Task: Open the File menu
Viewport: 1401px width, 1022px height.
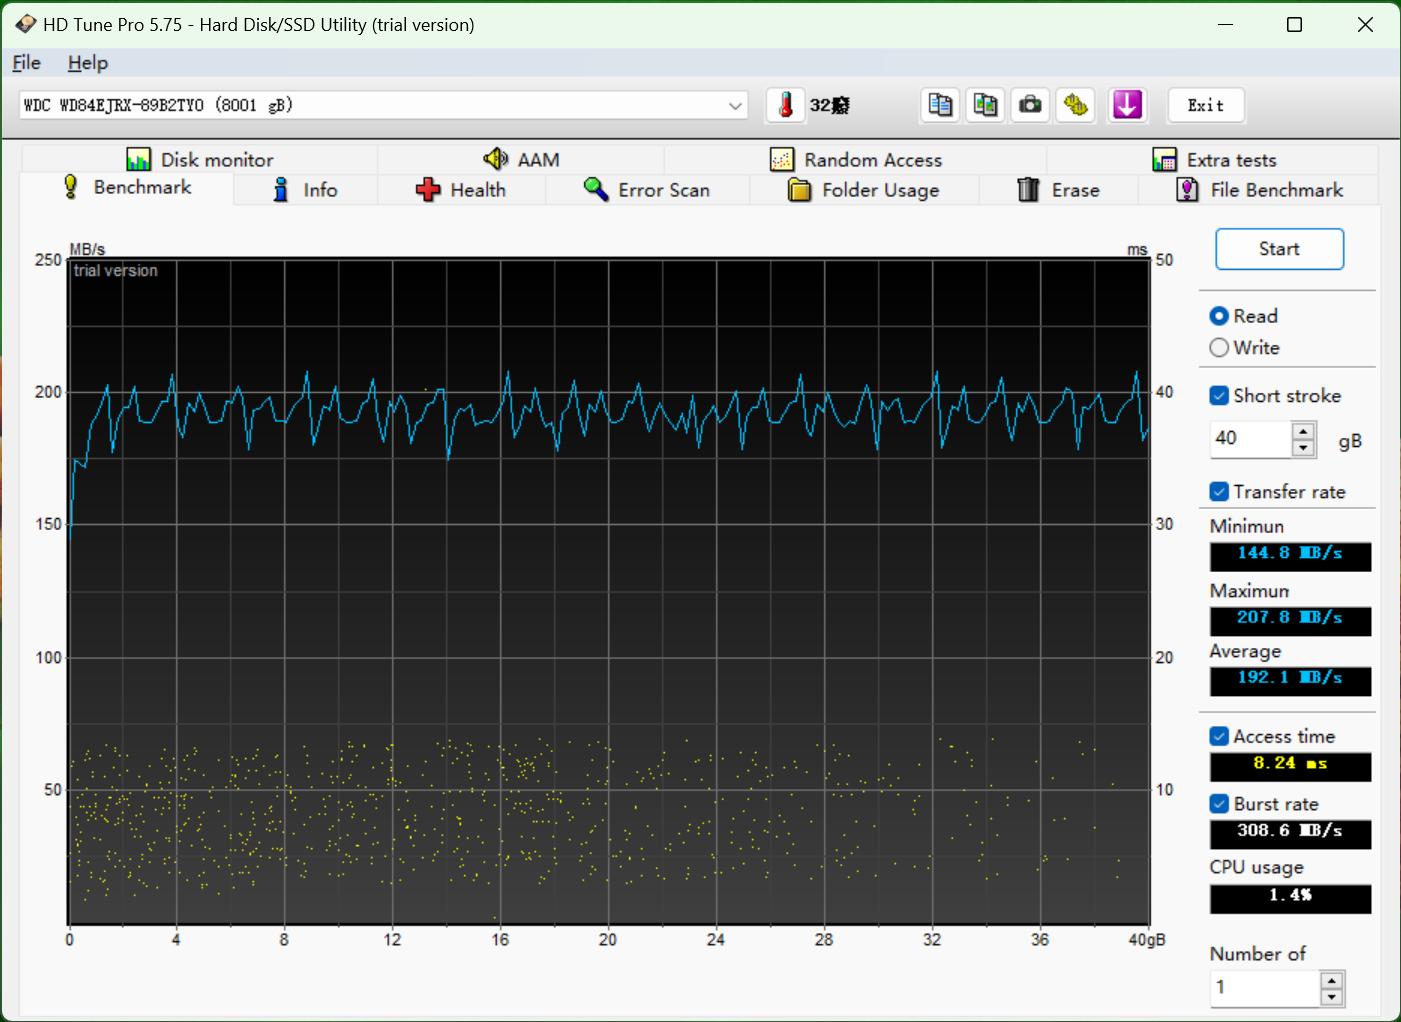Action: point(26,63)
